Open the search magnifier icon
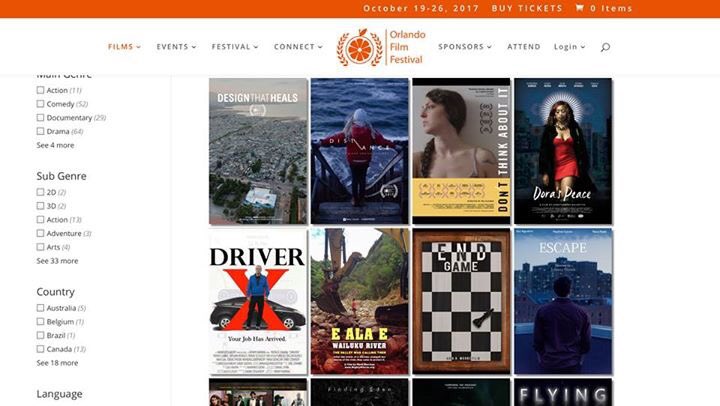Screen dimensions: 720x406 pyautogui.click(x=605, y=47)
